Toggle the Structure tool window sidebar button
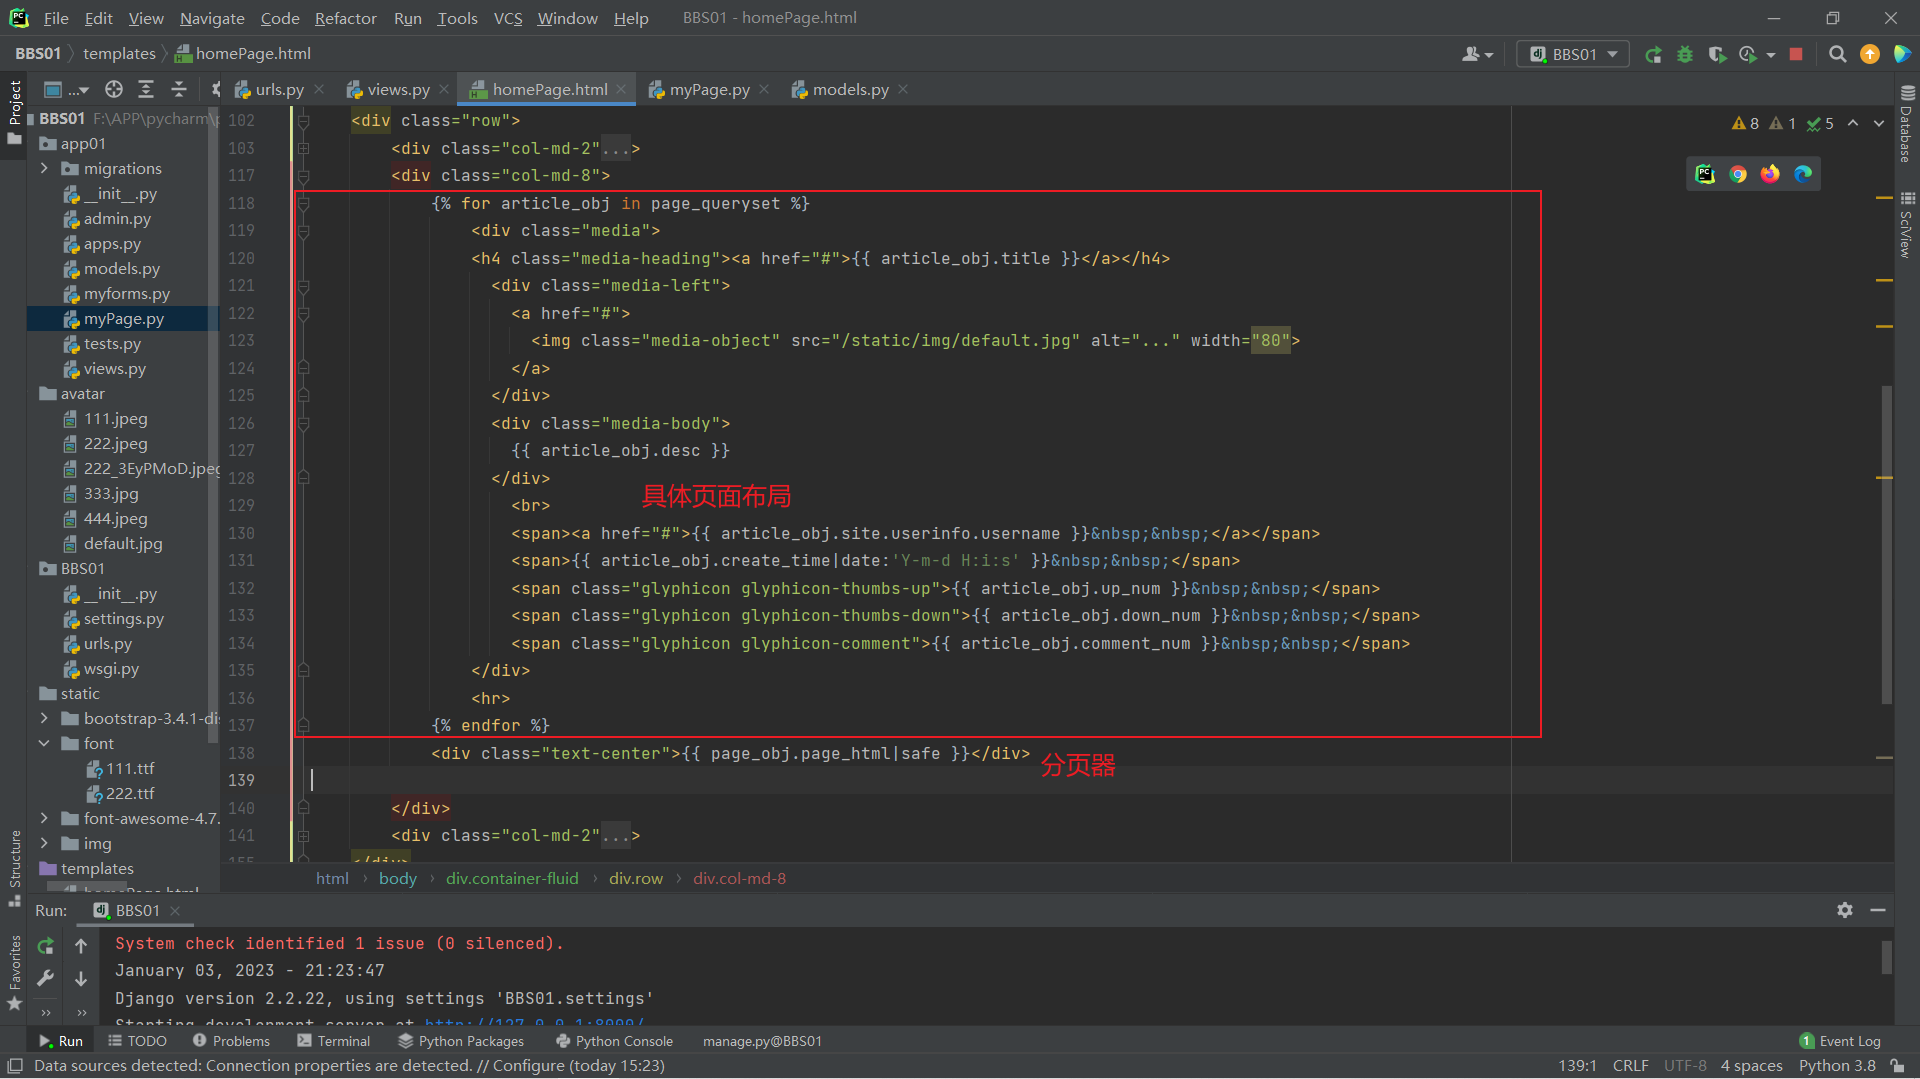Screen dimensions: 1920x1079 coord(14,866)
